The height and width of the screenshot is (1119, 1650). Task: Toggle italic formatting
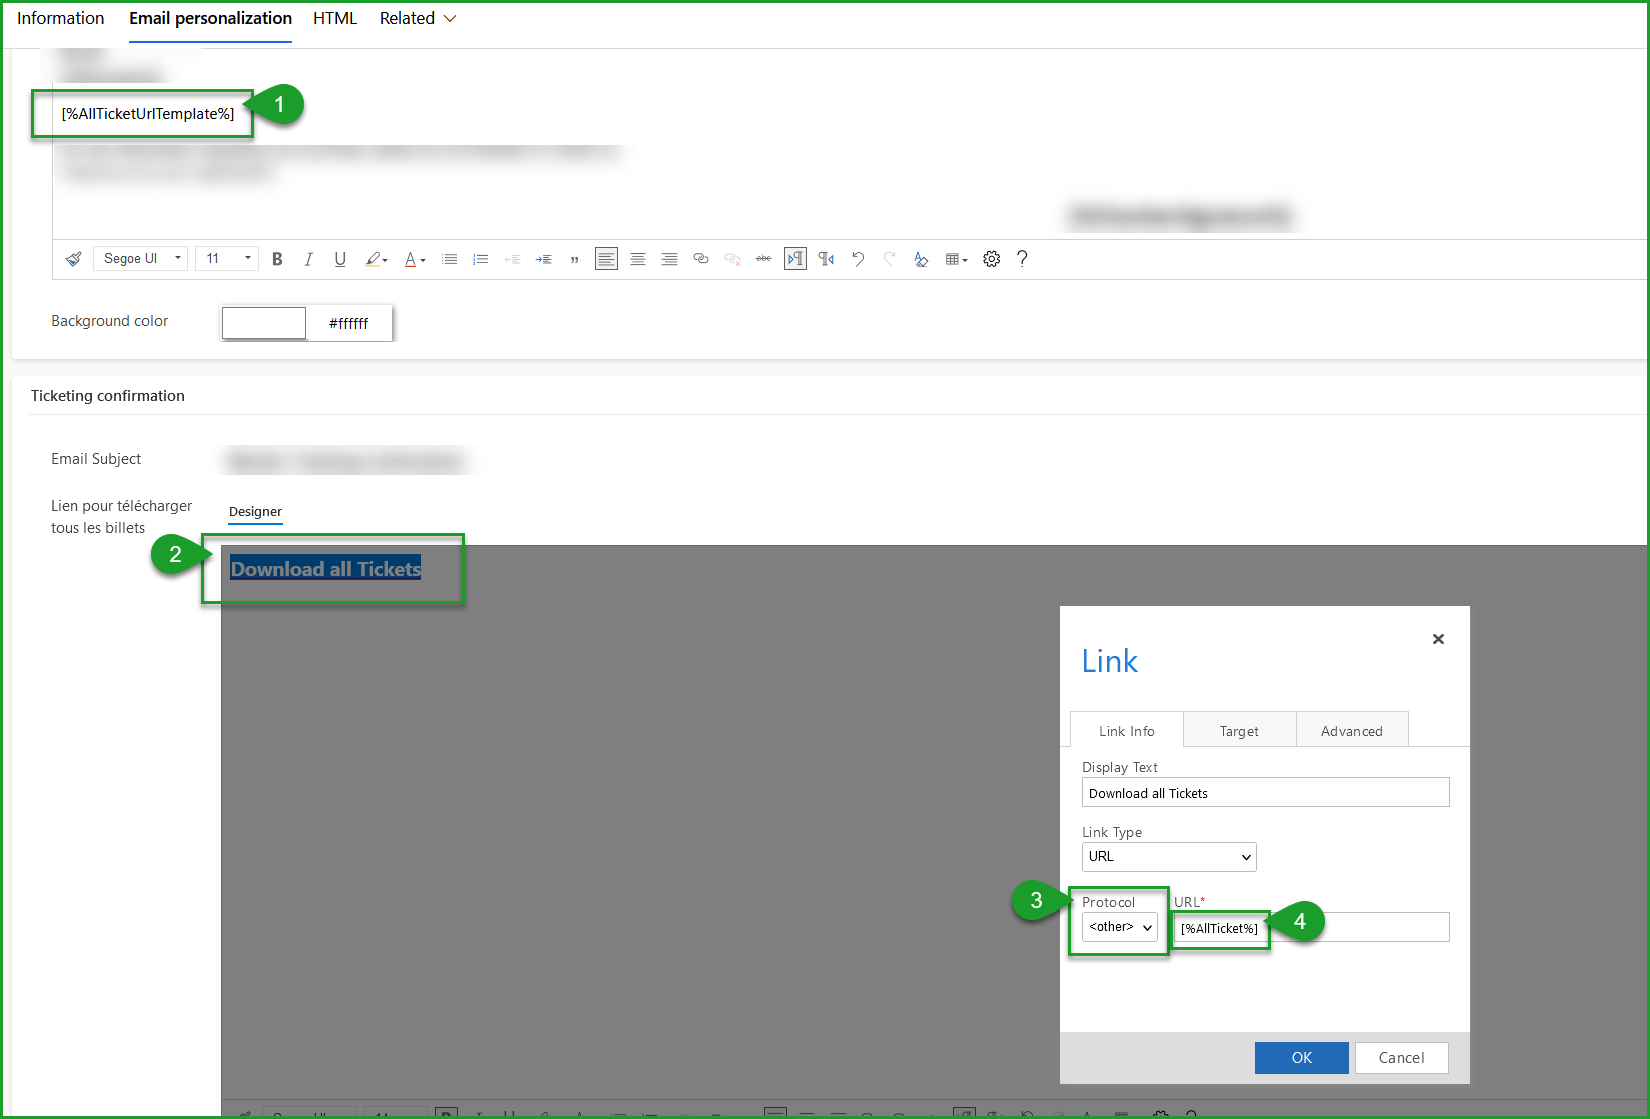[x=309, y=258]
